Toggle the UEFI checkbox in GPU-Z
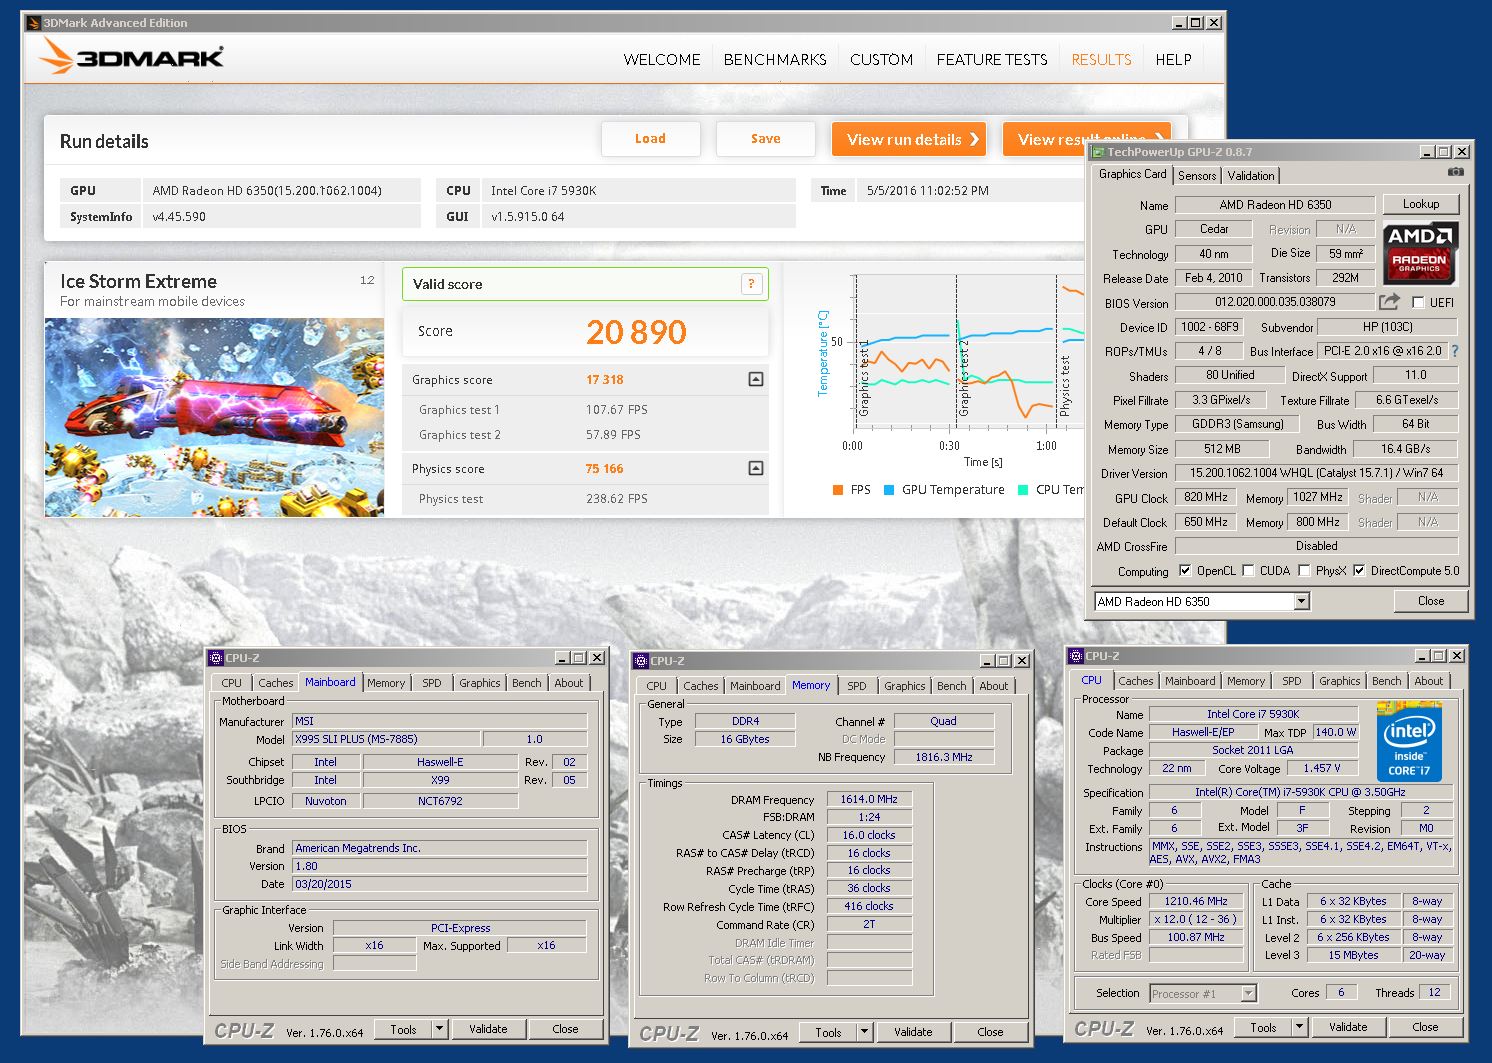The width and height of the screenshot is (1492, 1063). [1418, 302]
